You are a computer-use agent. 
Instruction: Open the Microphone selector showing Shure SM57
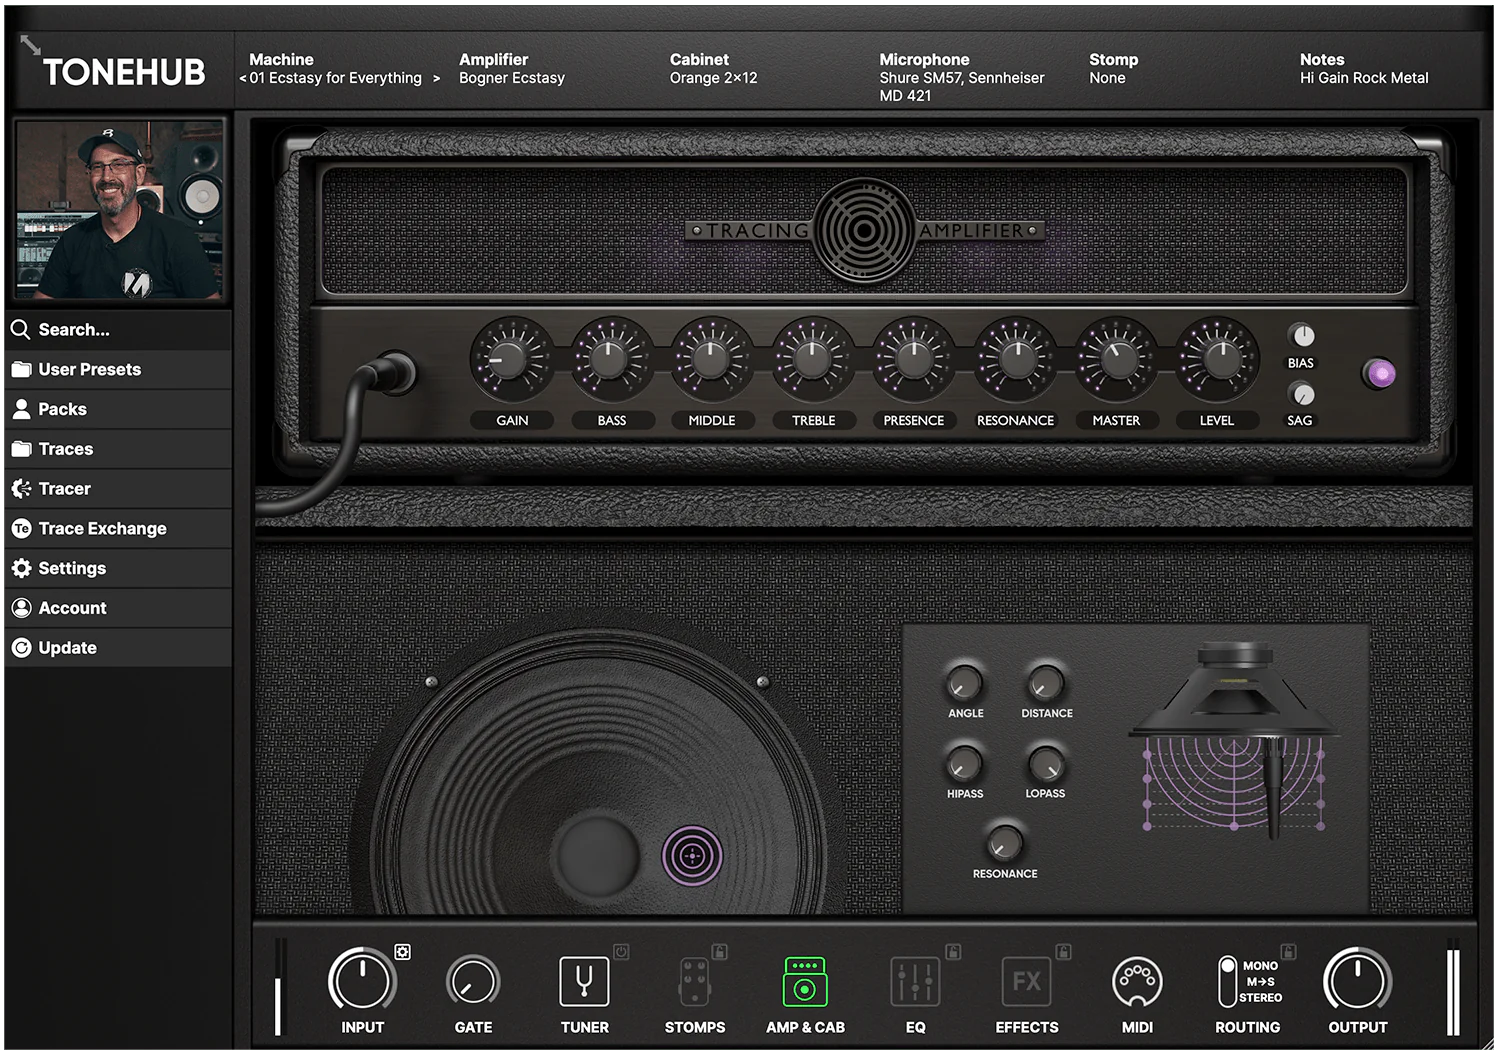962,78
